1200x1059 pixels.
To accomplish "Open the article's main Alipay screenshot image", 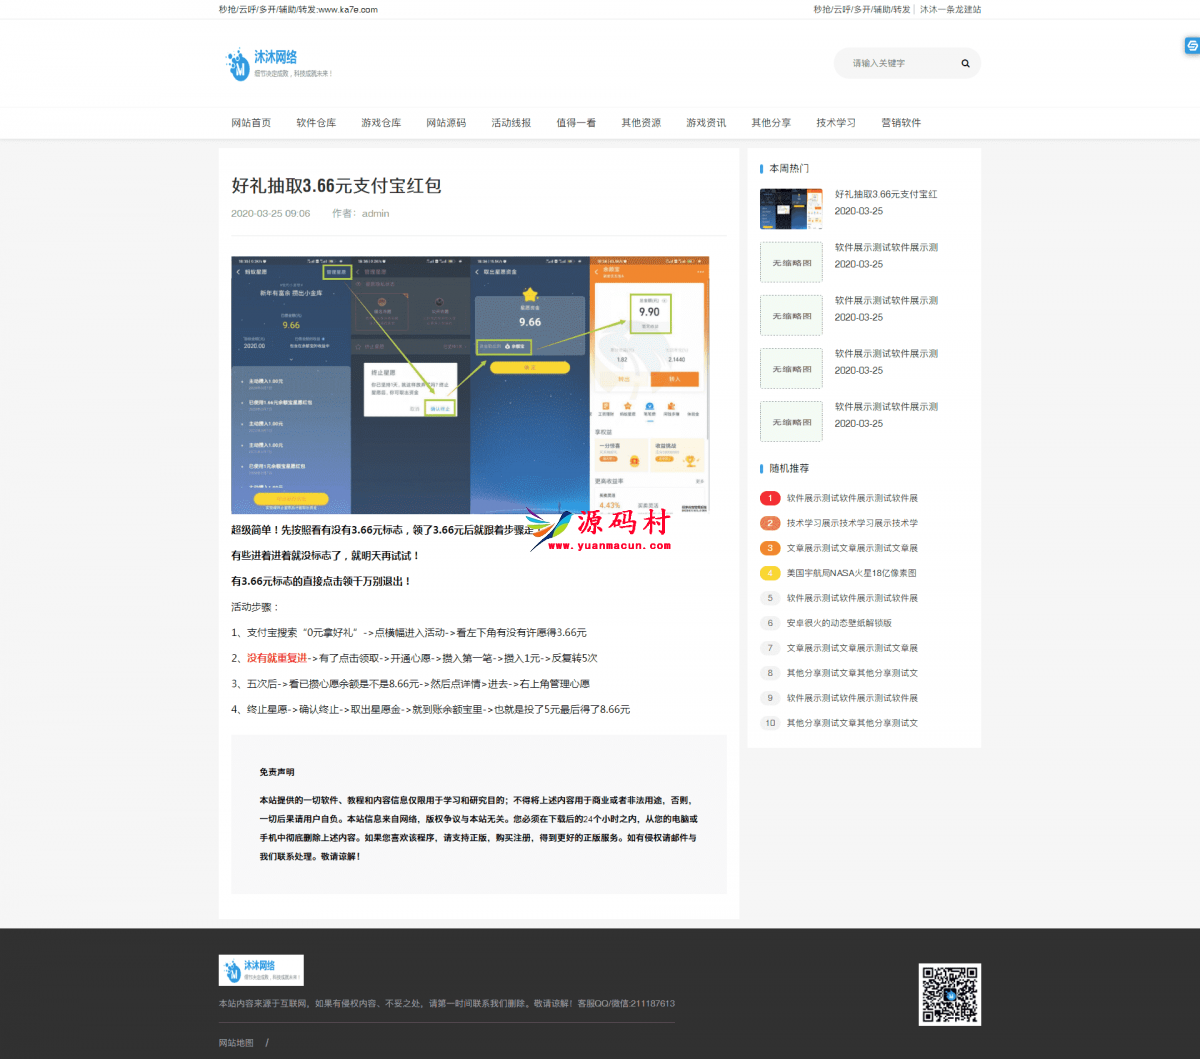I will 470,385.
